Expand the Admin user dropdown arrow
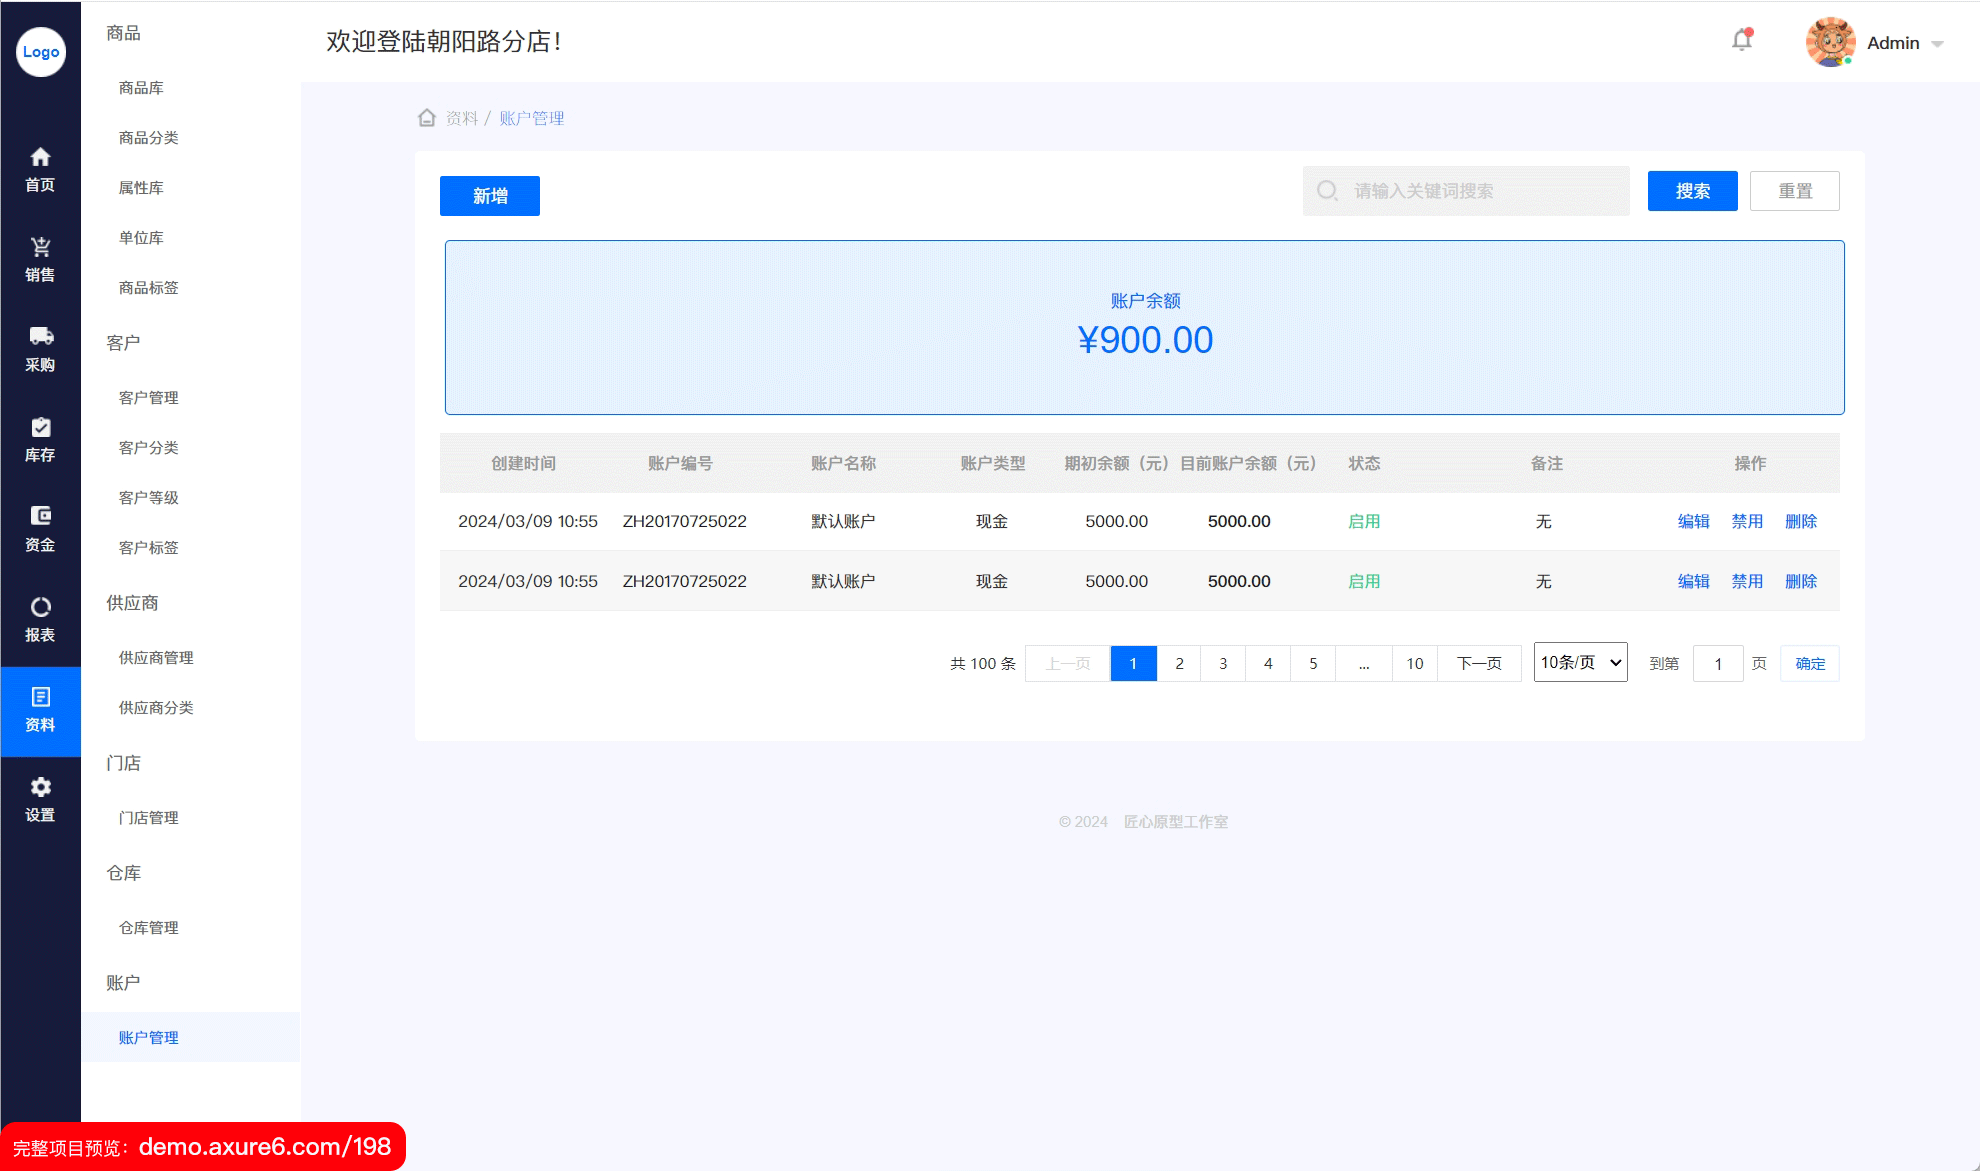 (x=1937, y=44)
